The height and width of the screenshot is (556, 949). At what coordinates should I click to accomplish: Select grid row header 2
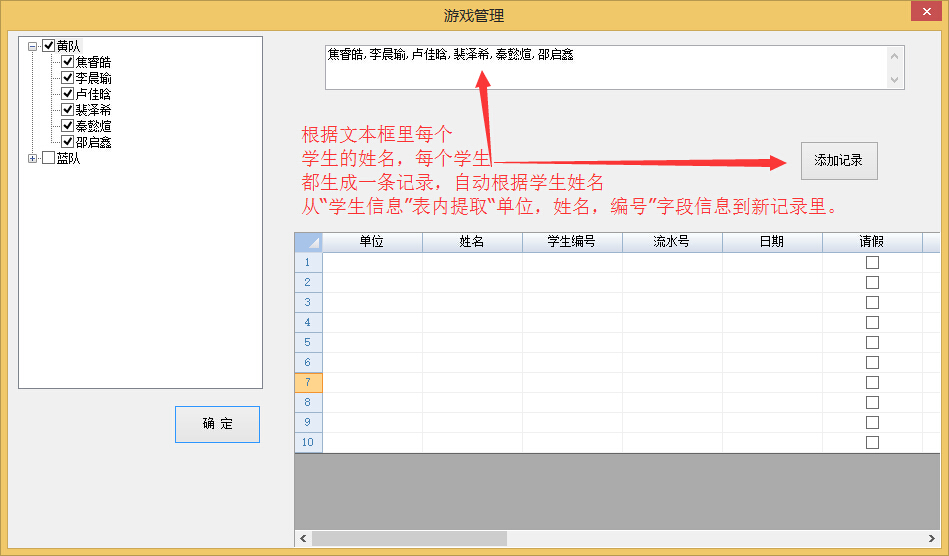tap(309, 283)
